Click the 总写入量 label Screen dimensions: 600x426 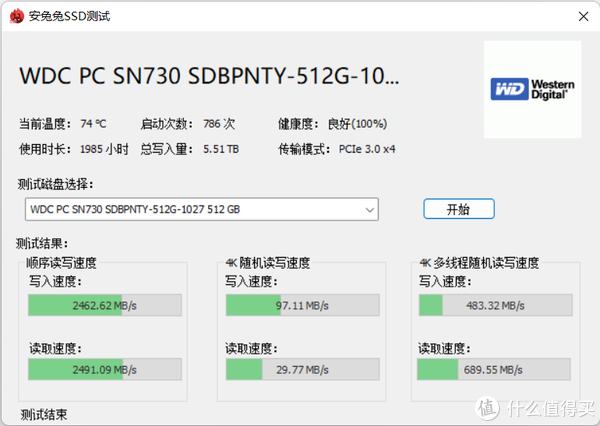(166, 149)
